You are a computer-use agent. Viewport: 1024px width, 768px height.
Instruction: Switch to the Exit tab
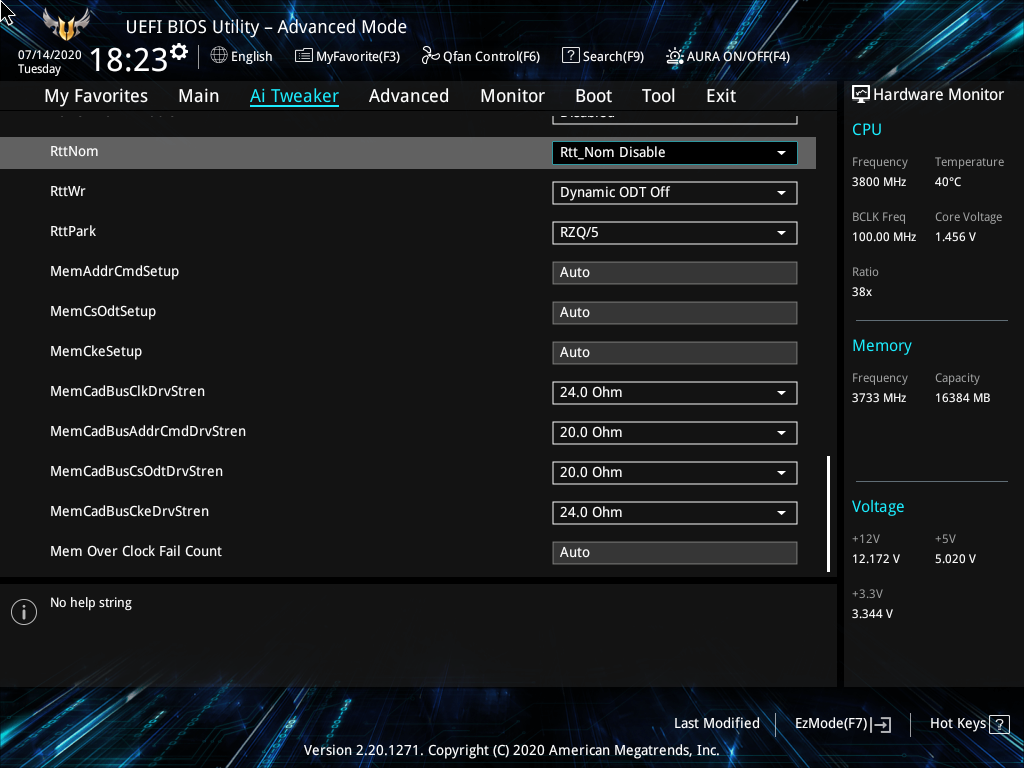pyautogui.click(x=721, y=96)
